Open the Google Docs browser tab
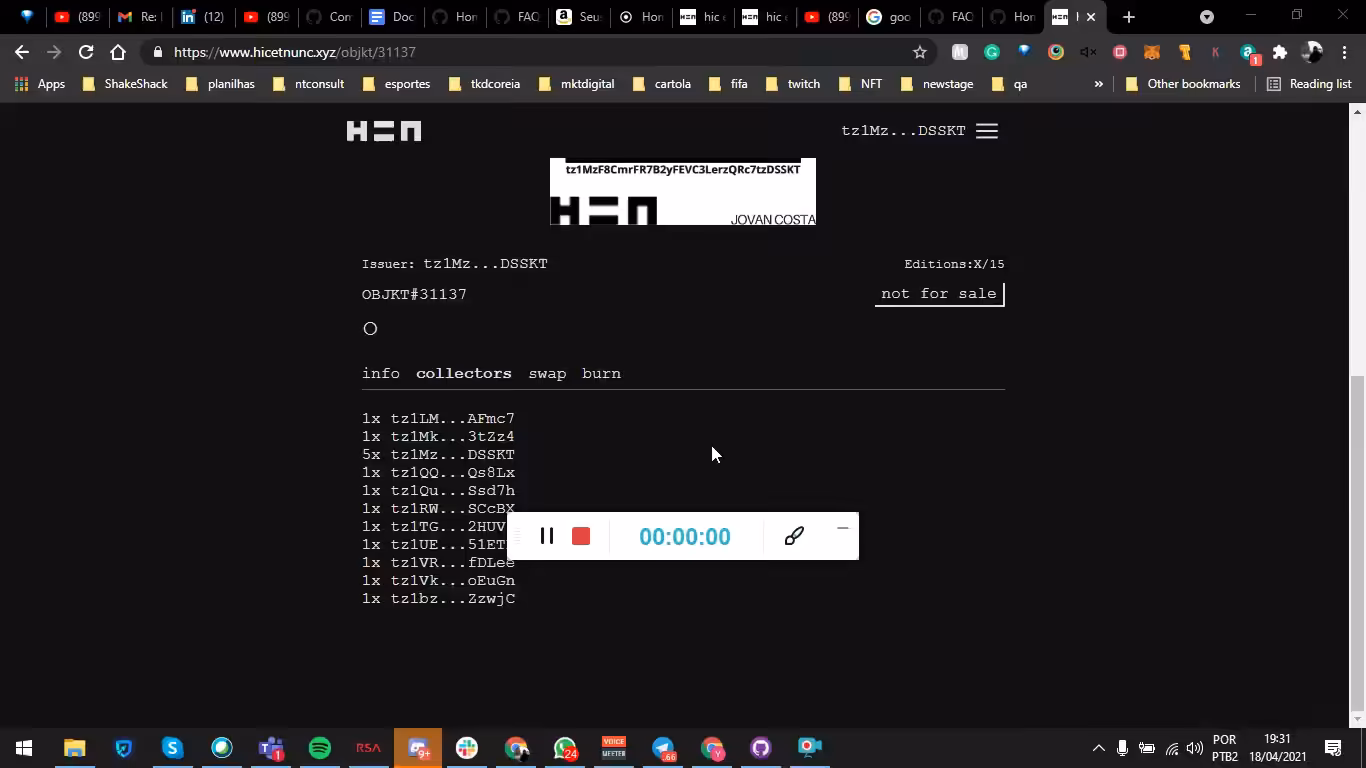Screen dimensions: 1366x768 click(390, 17)
